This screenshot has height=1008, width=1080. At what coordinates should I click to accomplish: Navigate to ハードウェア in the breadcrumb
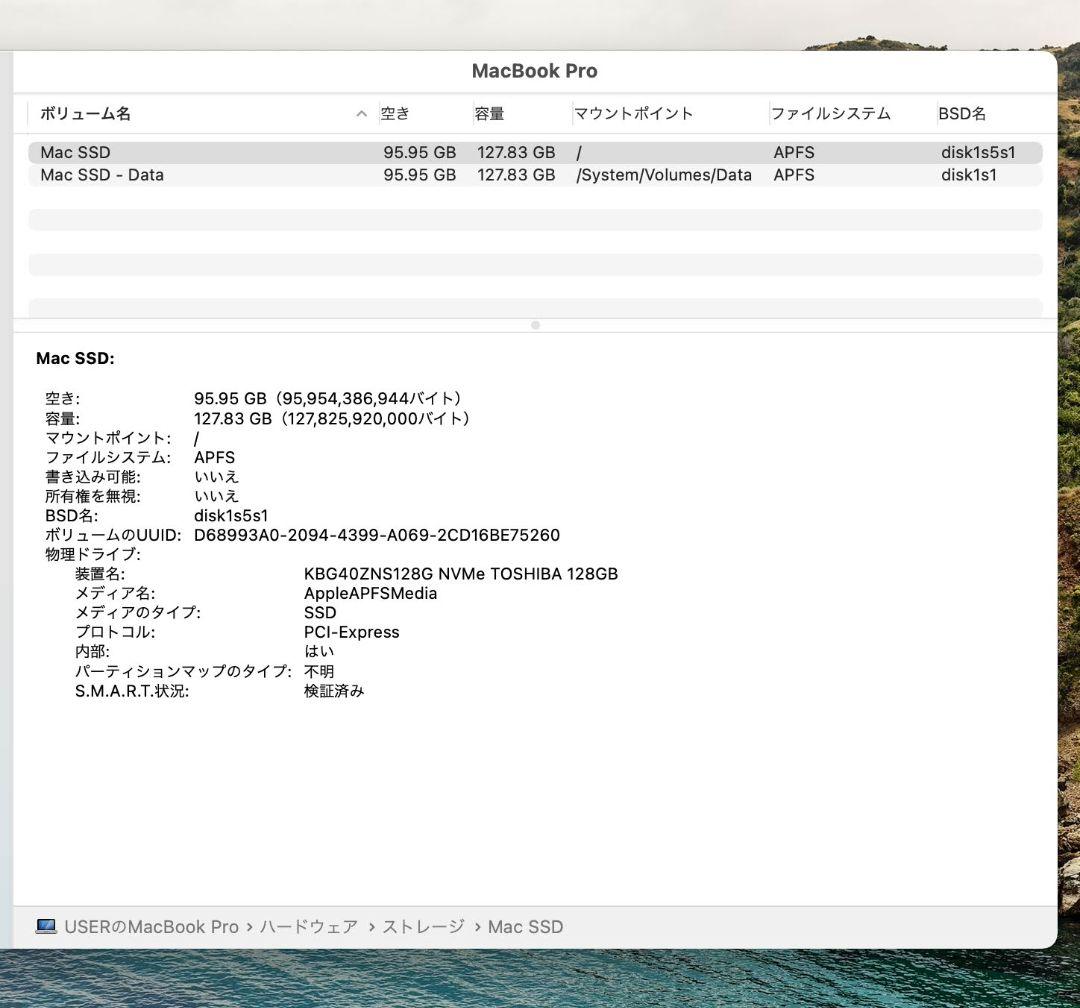point(310,926)
